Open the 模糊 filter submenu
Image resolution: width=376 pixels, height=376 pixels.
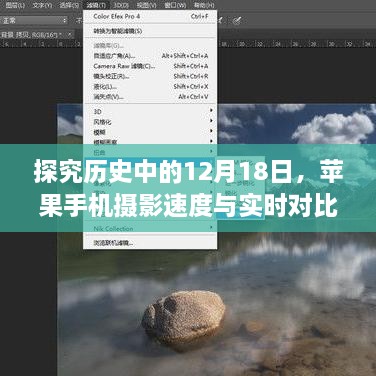point(150,132)
